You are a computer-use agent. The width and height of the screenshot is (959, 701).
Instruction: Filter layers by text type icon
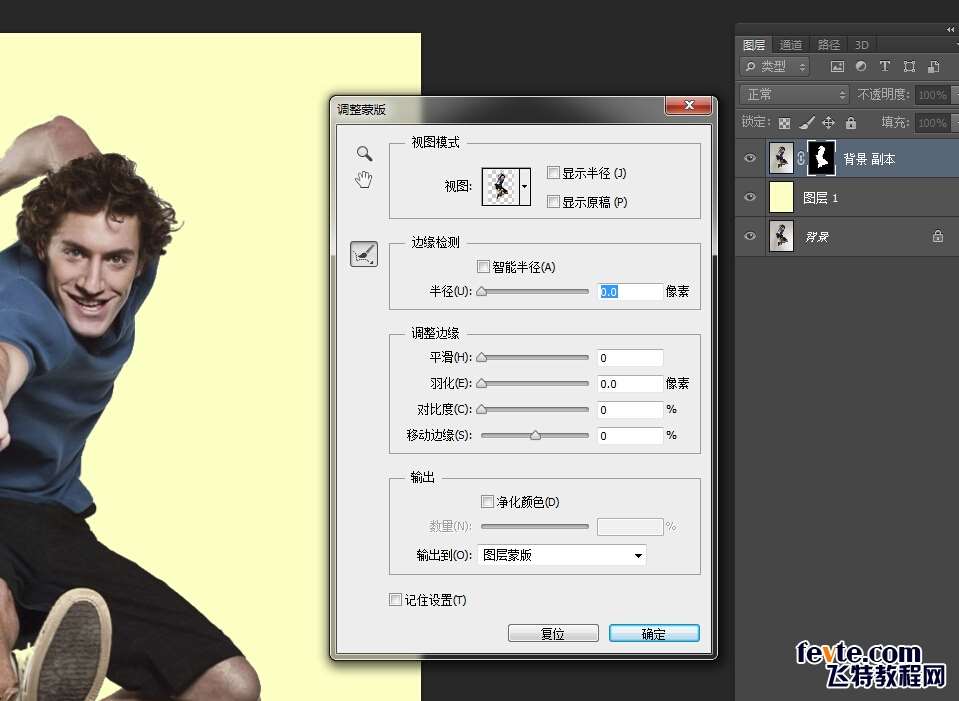885,67
